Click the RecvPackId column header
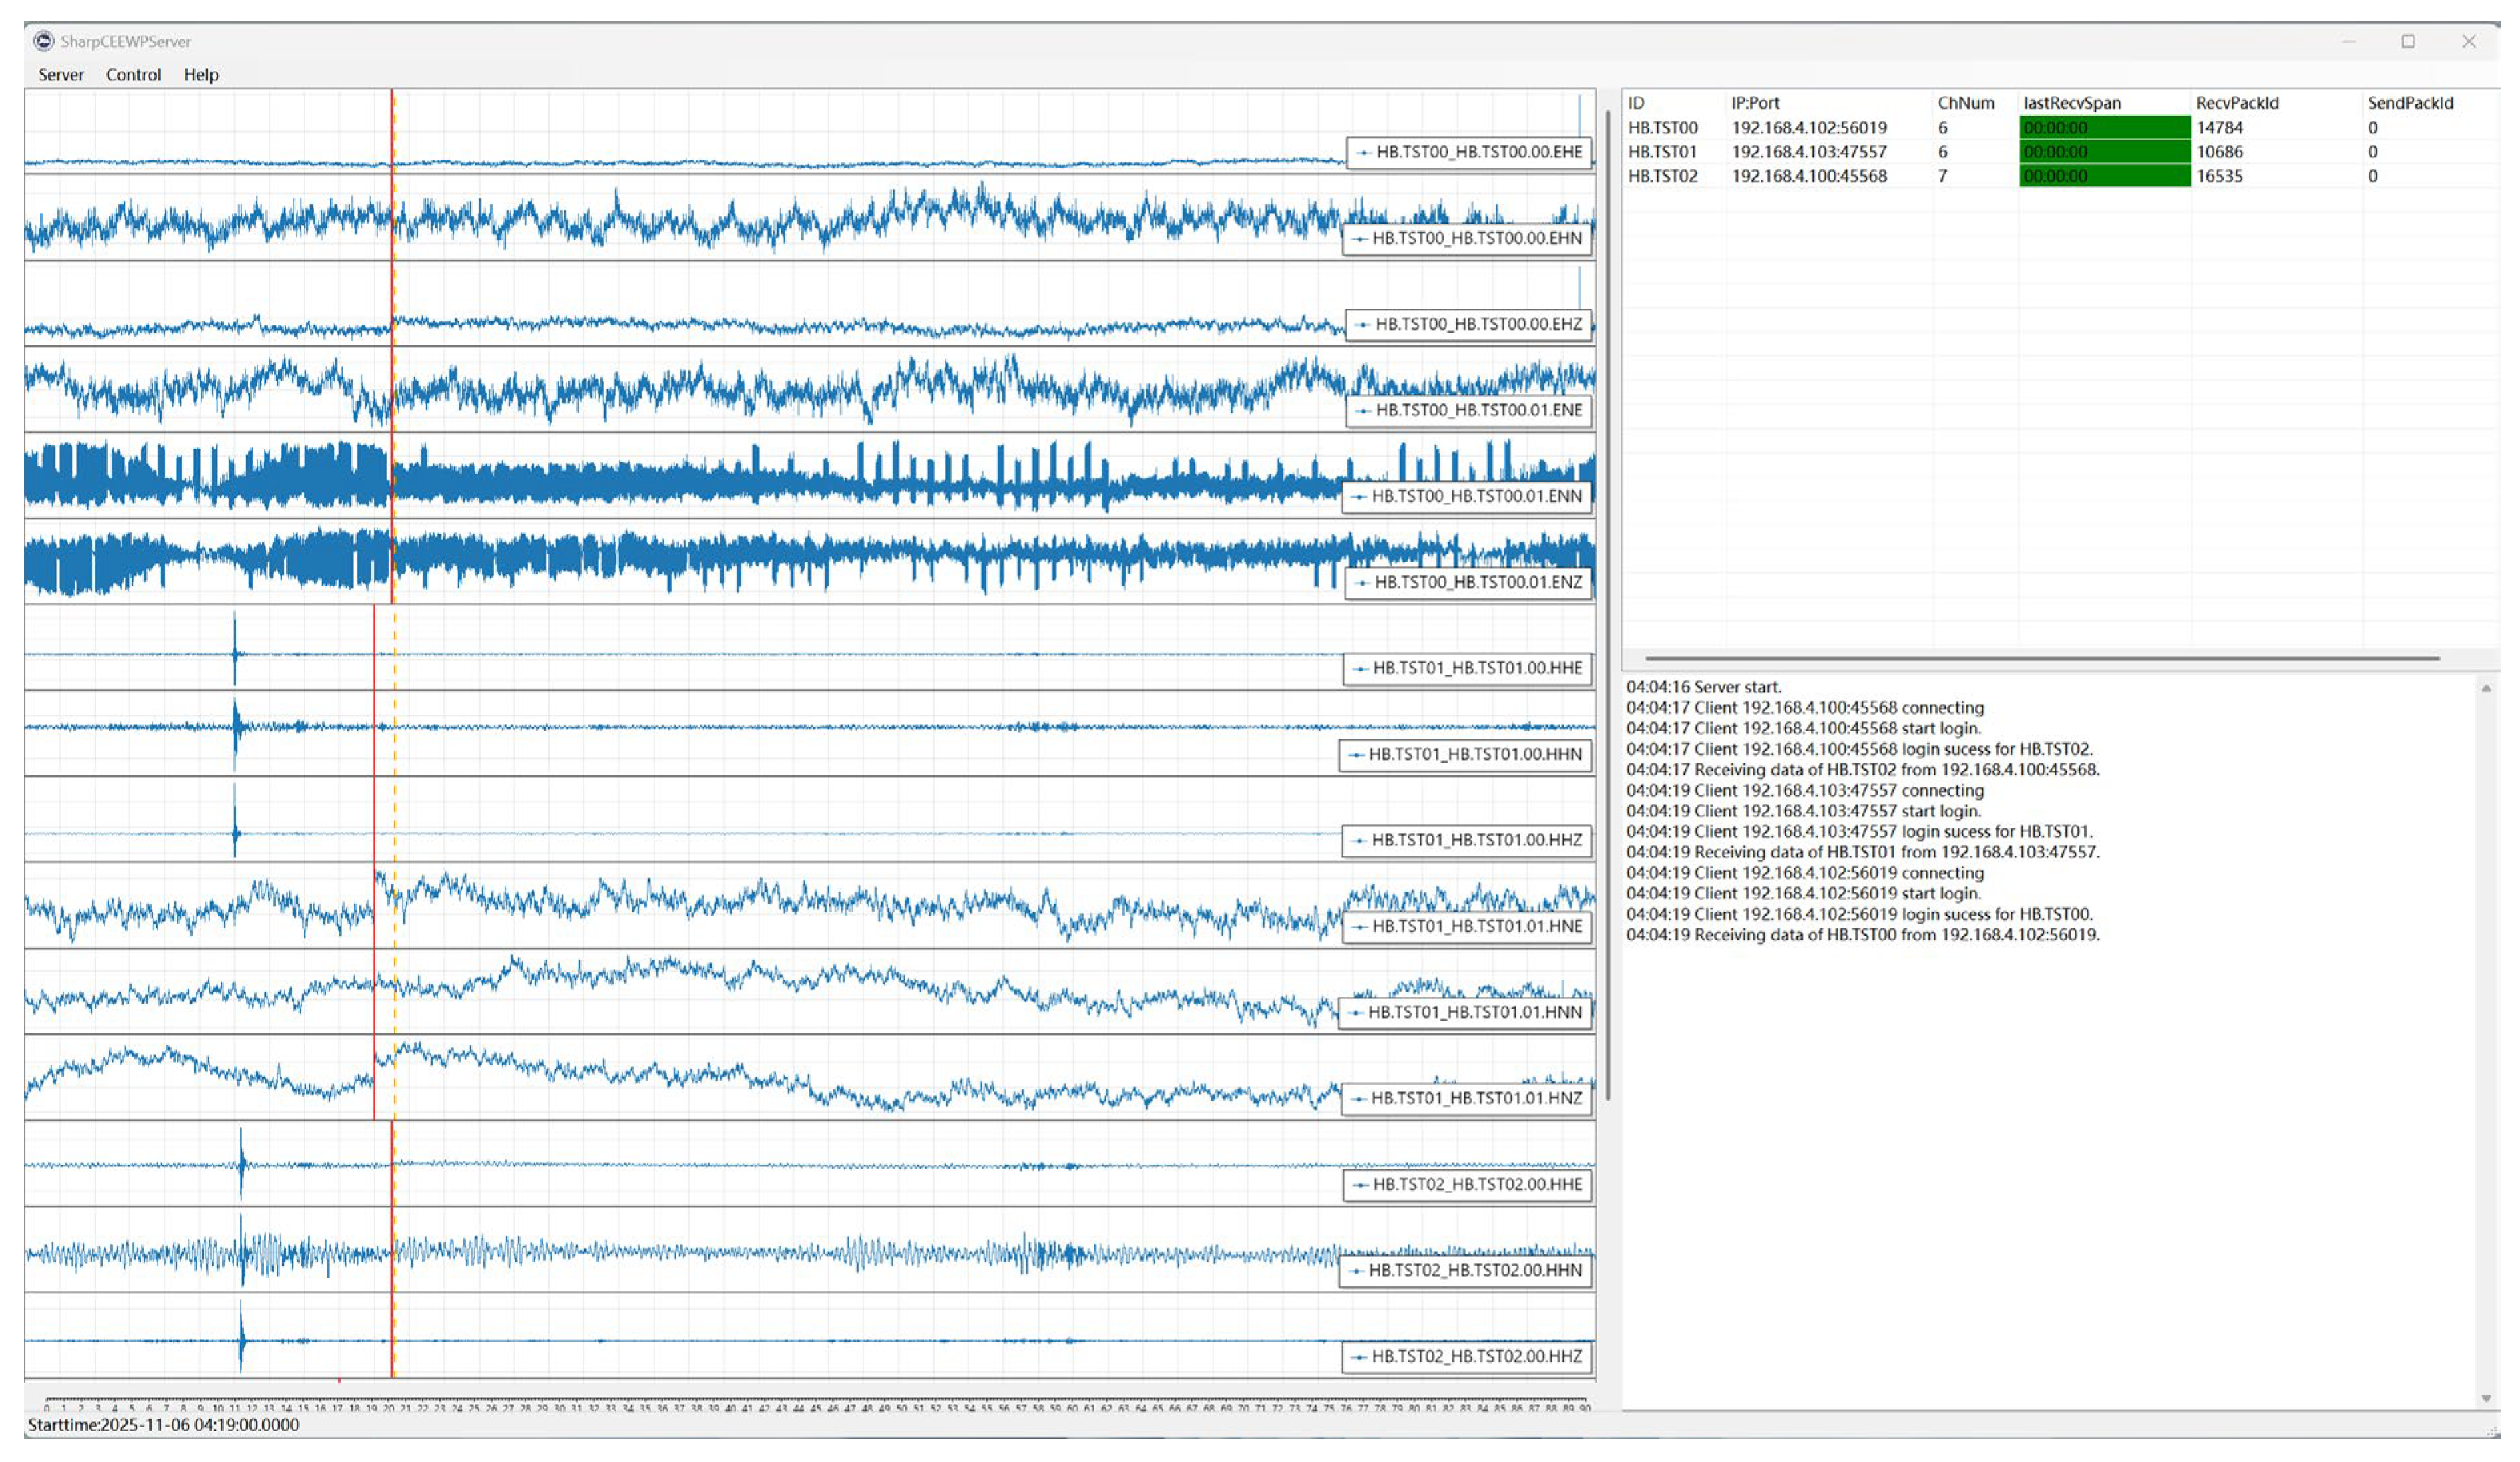 point(2237,103)
